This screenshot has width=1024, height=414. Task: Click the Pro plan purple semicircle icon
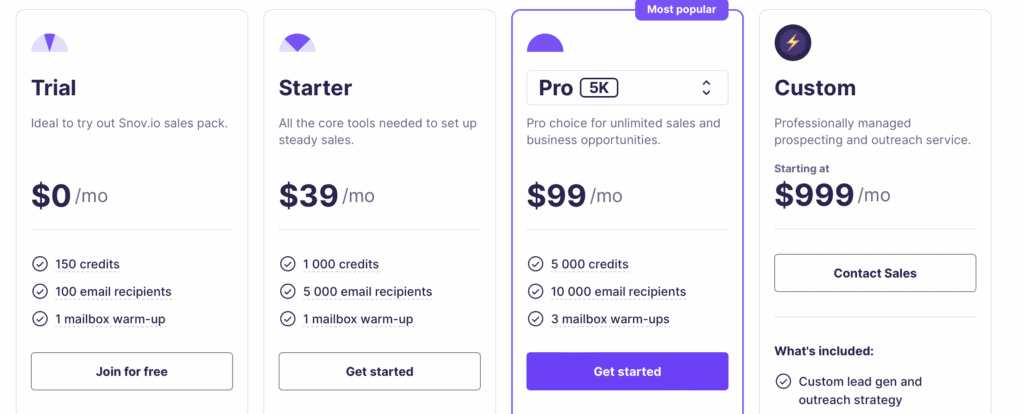[545, 43]
